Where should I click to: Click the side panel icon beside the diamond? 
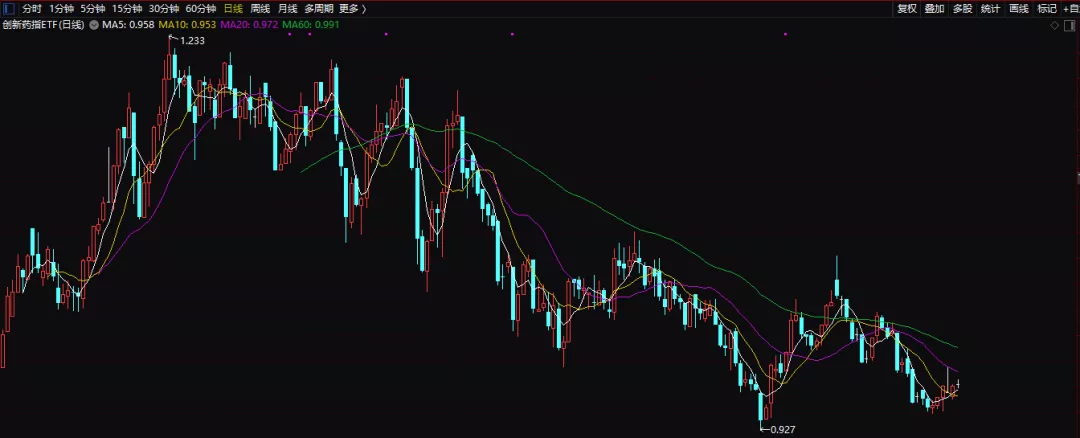click(1071, 26)
